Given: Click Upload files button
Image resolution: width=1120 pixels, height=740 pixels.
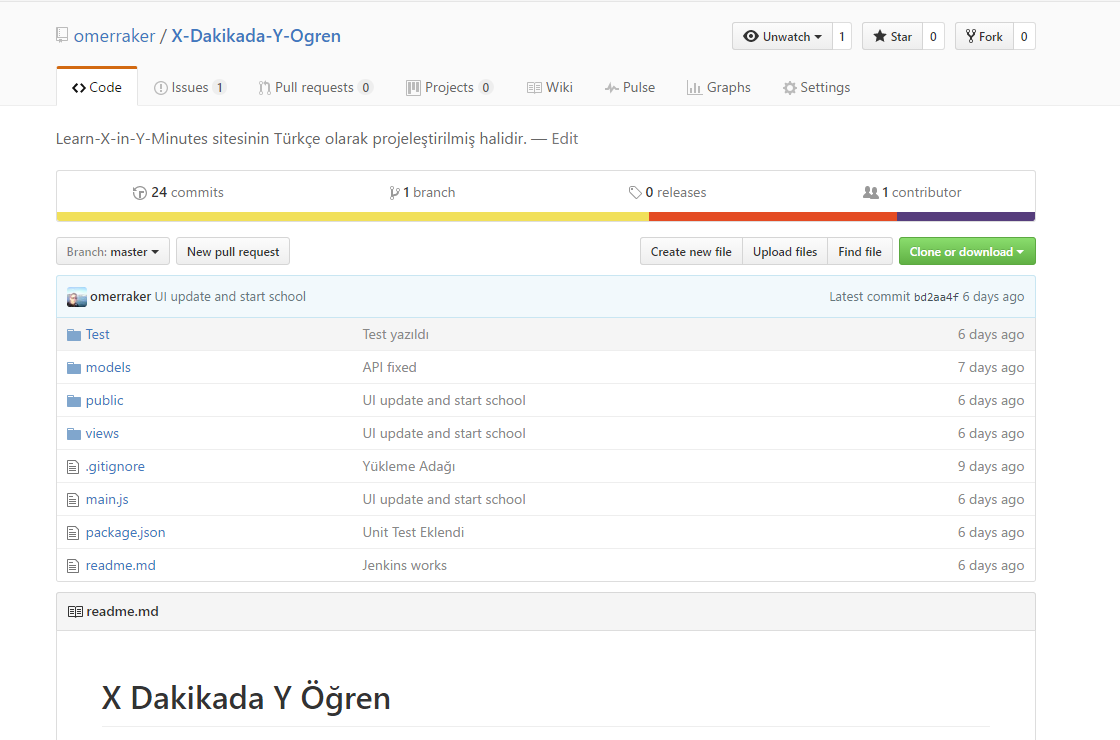Looking at the screenshot, I should tap(785, 251).
